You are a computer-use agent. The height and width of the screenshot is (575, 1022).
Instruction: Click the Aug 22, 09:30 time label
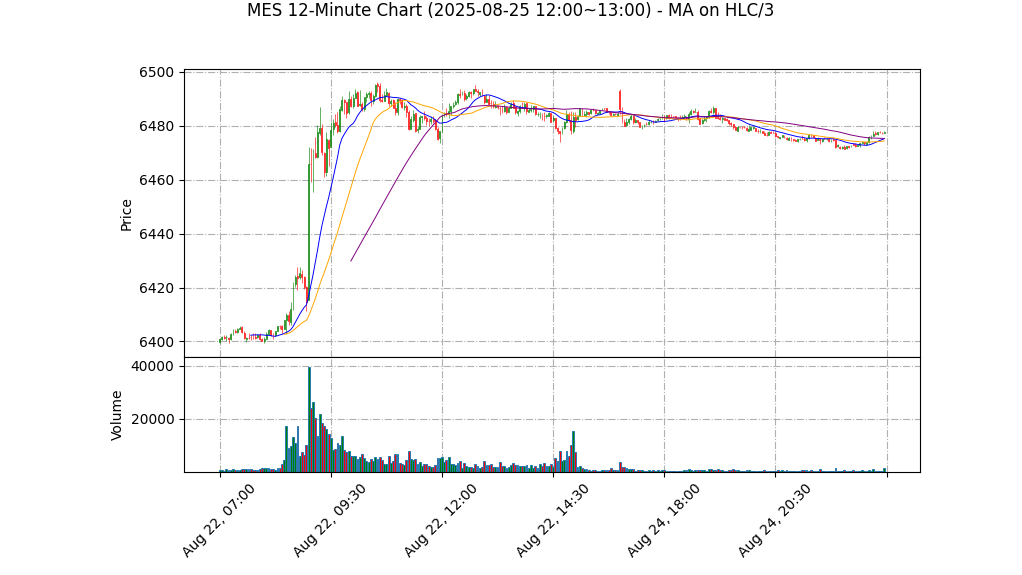[329, 520]
